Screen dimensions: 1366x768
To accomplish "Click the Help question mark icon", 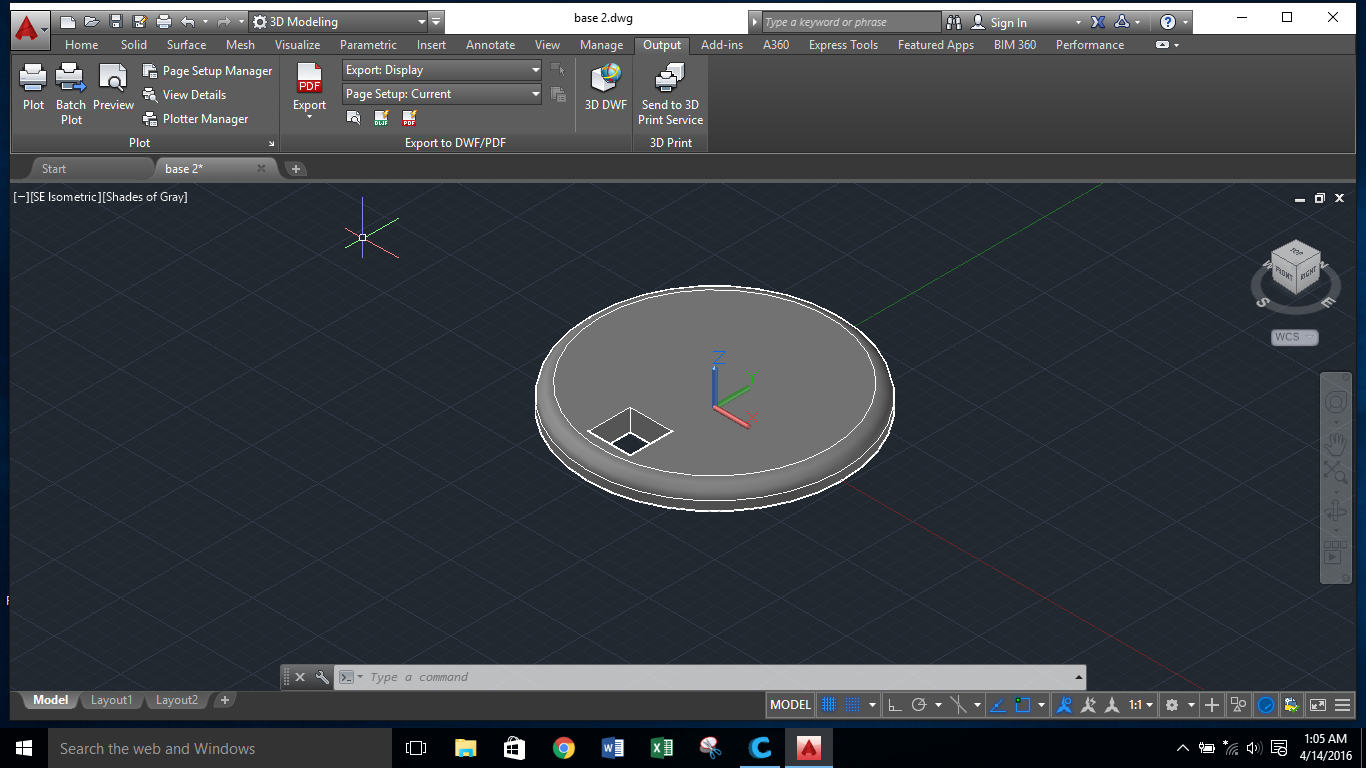I will pos(1167,22).
